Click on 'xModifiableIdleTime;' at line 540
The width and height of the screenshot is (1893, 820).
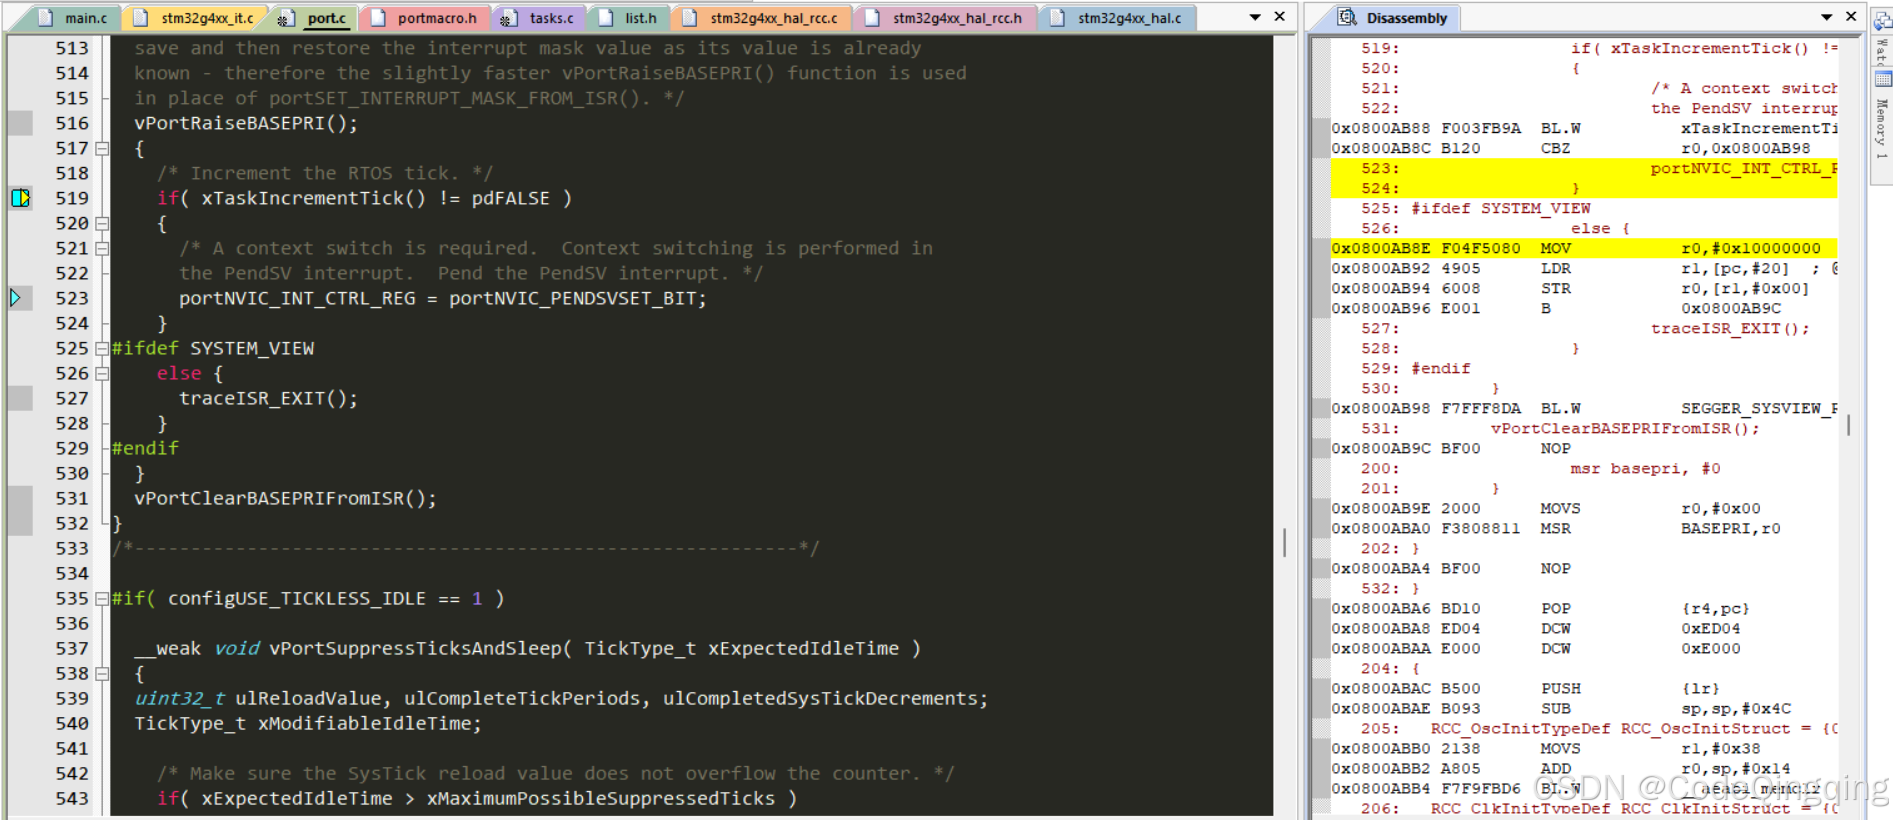(370, 723)
